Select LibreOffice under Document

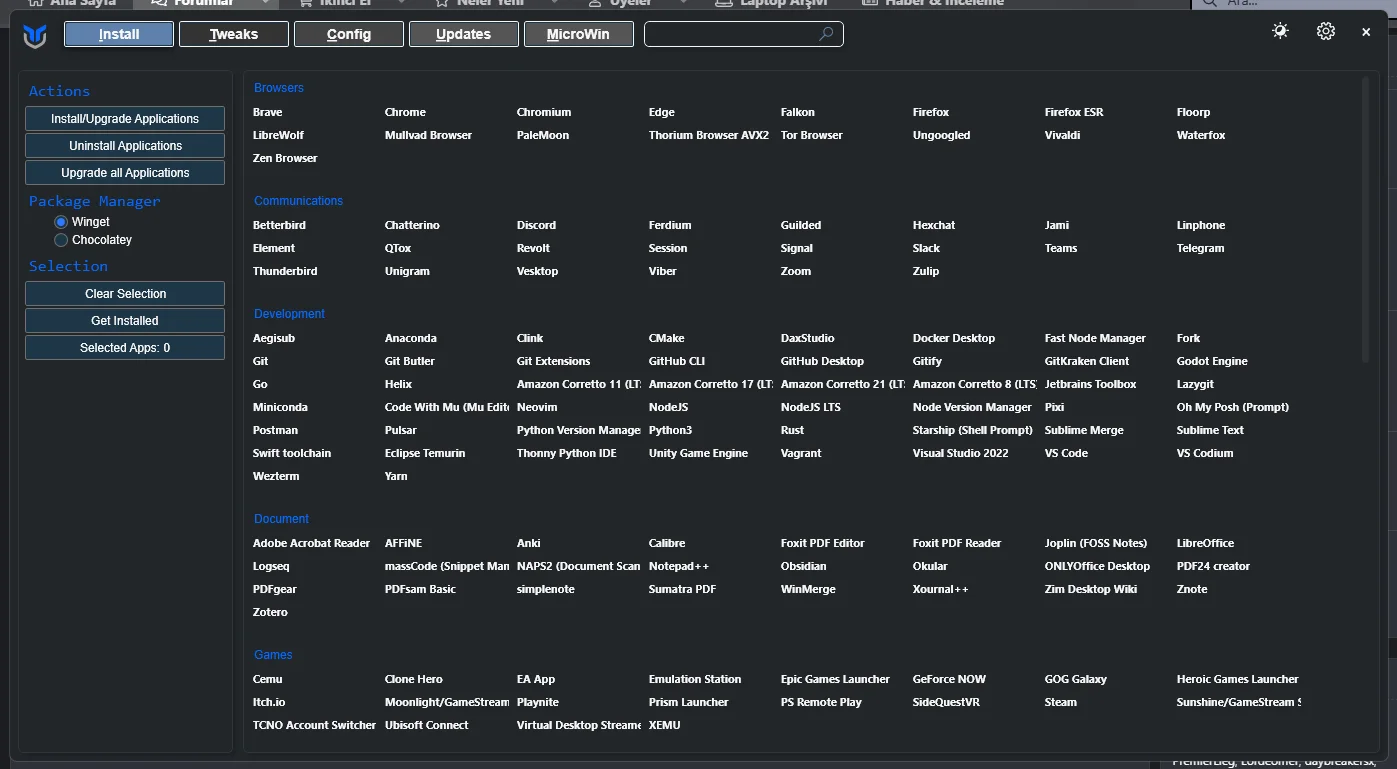click(1205, 543)
